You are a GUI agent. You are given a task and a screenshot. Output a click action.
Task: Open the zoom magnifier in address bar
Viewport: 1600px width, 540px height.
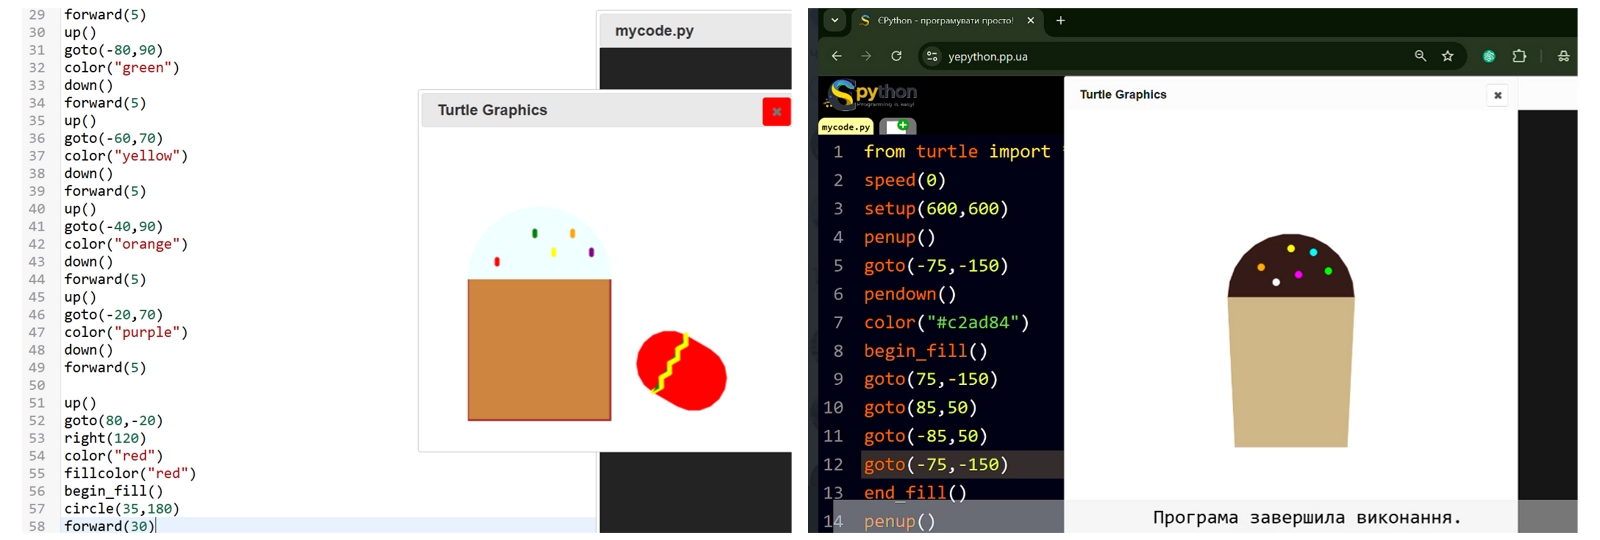click(1420, 56)
